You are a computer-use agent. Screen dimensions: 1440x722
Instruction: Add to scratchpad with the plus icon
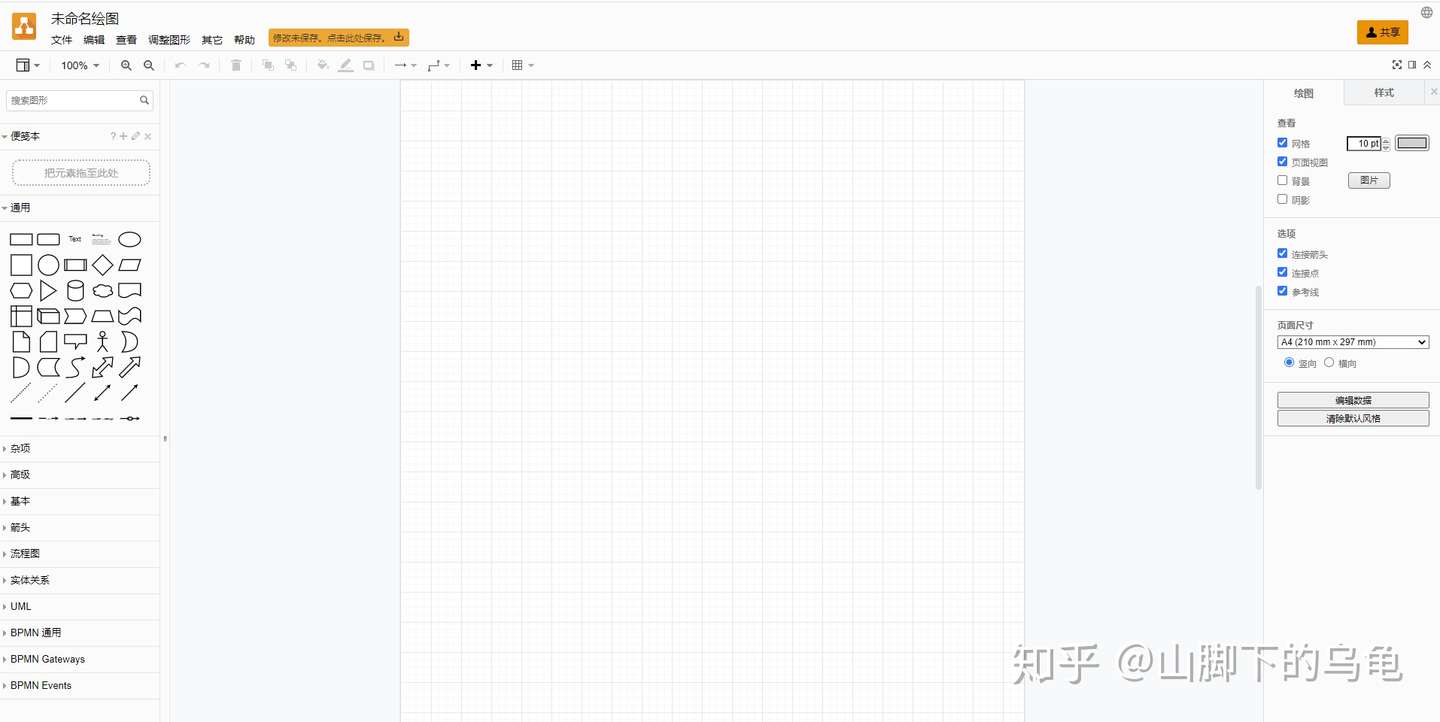[x=124, y=136]
